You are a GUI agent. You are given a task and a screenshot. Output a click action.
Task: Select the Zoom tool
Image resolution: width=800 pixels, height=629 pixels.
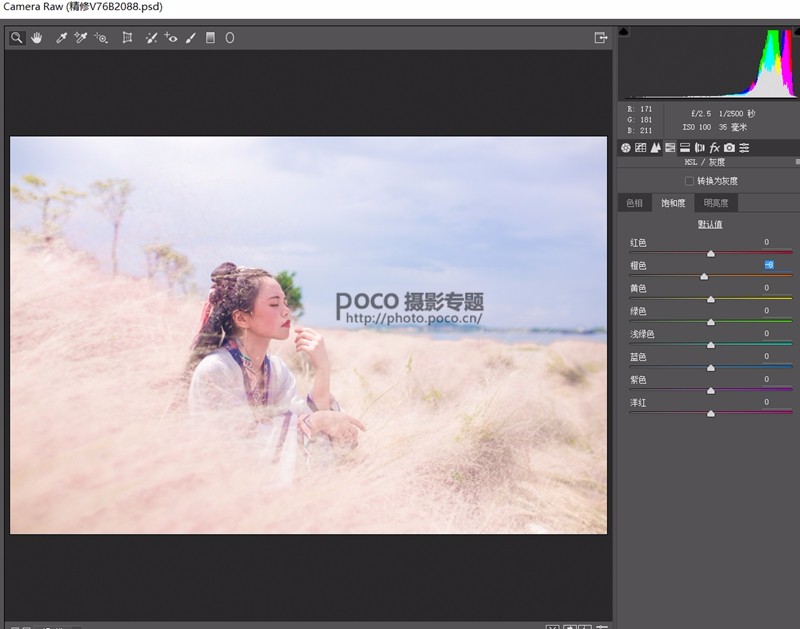[x=16, y=38]
